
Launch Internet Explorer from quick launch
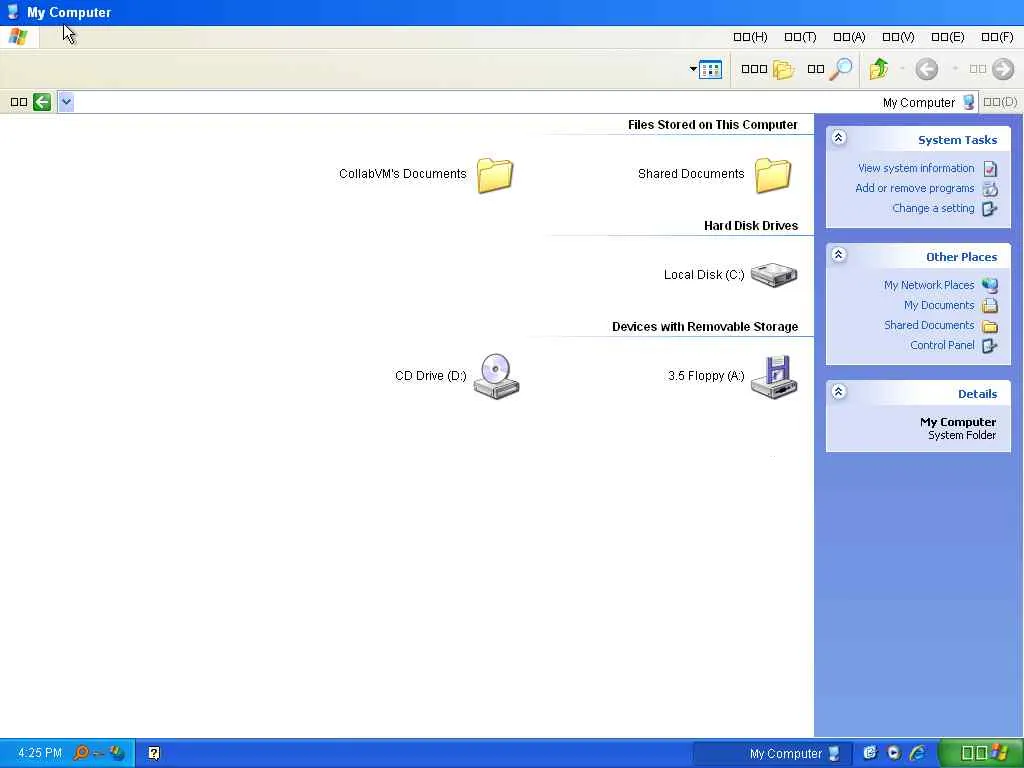[918, 753]
